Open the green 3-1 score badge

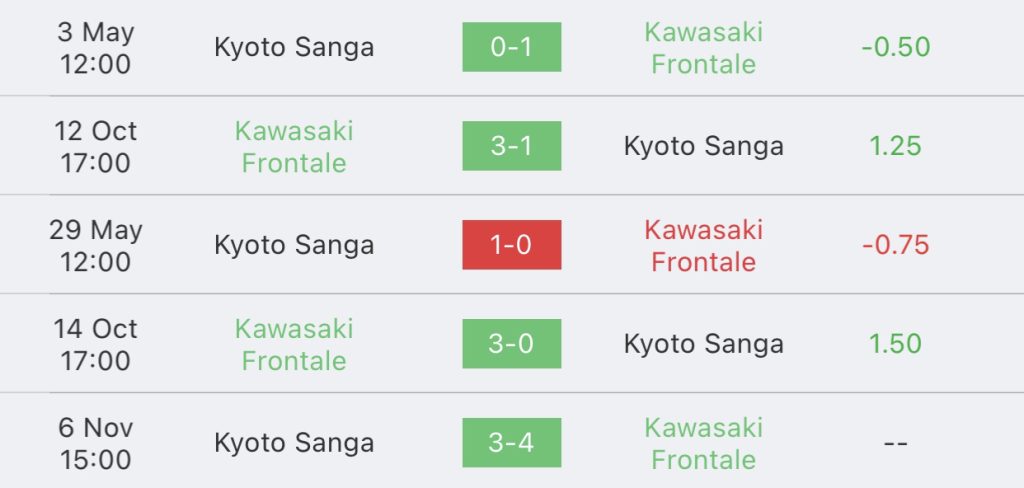pyautogui.click(x=511, y=146)
